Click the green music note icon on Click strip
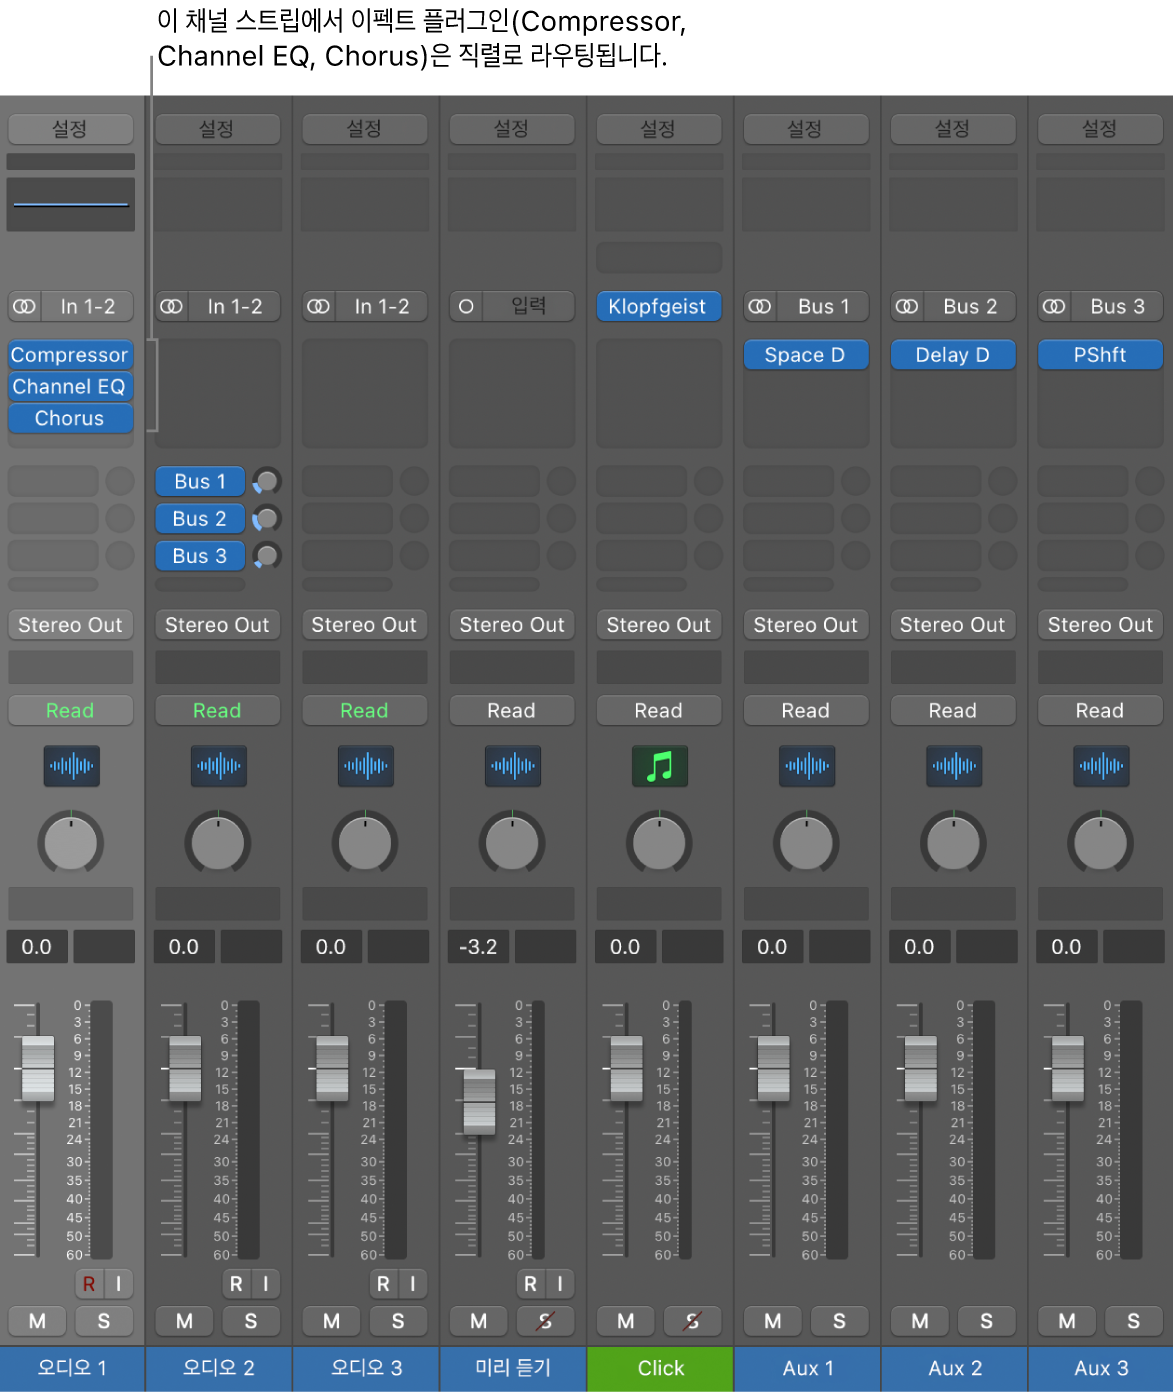The height and width of the screenshot is (1394, 1173). point(659,767)
